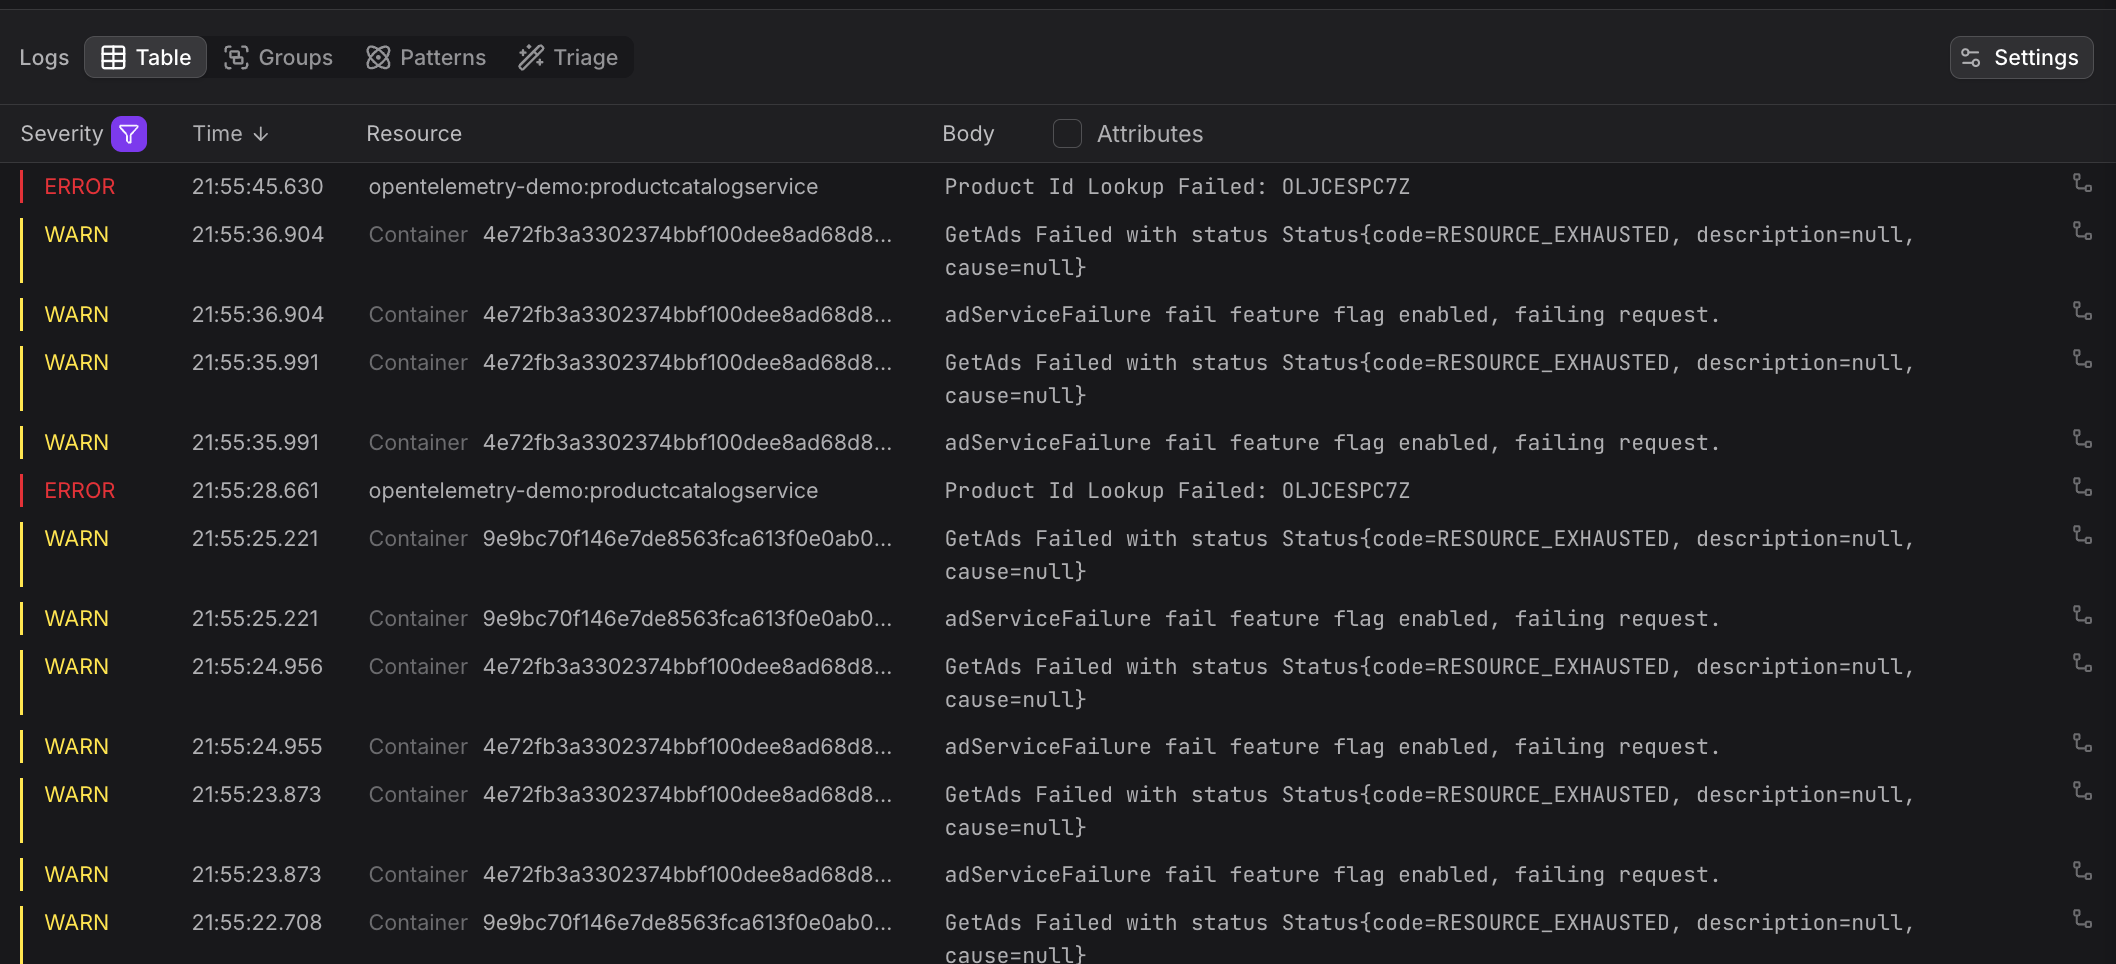Open trace for the 21:55:28.661 error row
Image resolution: width=2116 pixels, height=964 pixels.
click(2083, 487)
